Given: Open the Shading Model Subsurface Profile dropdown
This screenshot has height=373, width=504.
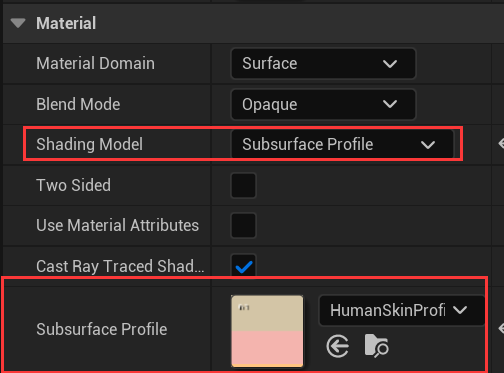Looking at the screenshot, I should click(x=342, y=144).
